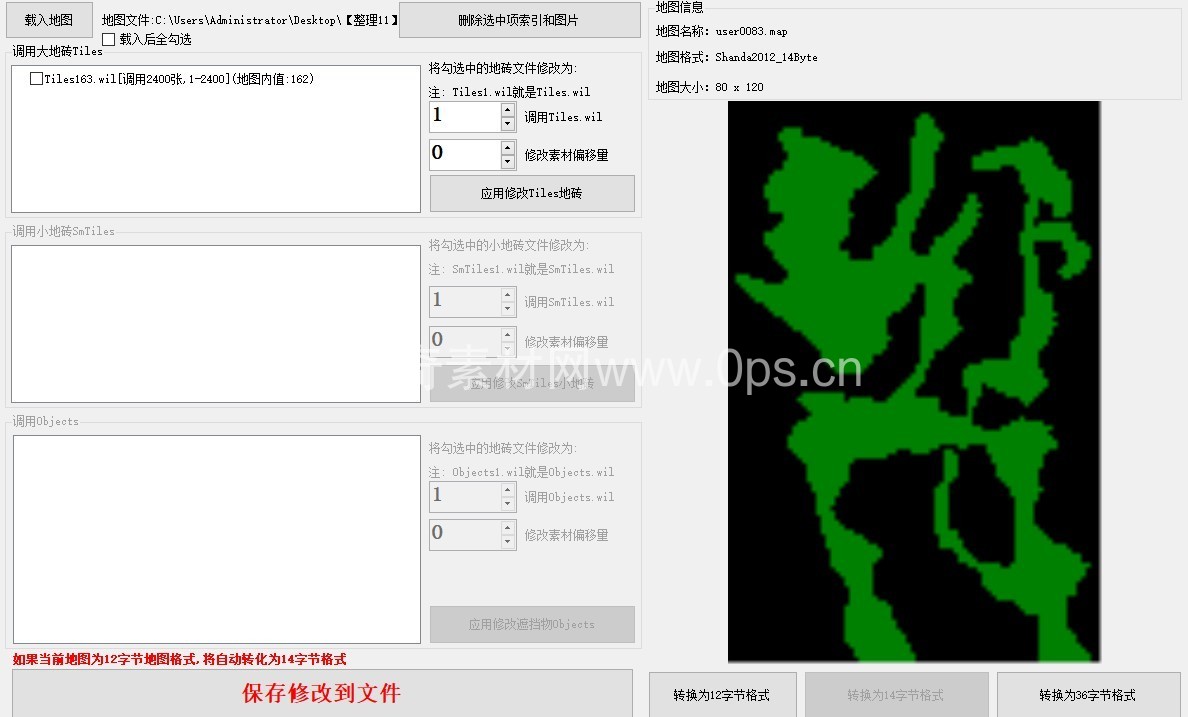Click the 载入地图 load map button
Screen dimensions: 1188x717
[x=49, y=19]
